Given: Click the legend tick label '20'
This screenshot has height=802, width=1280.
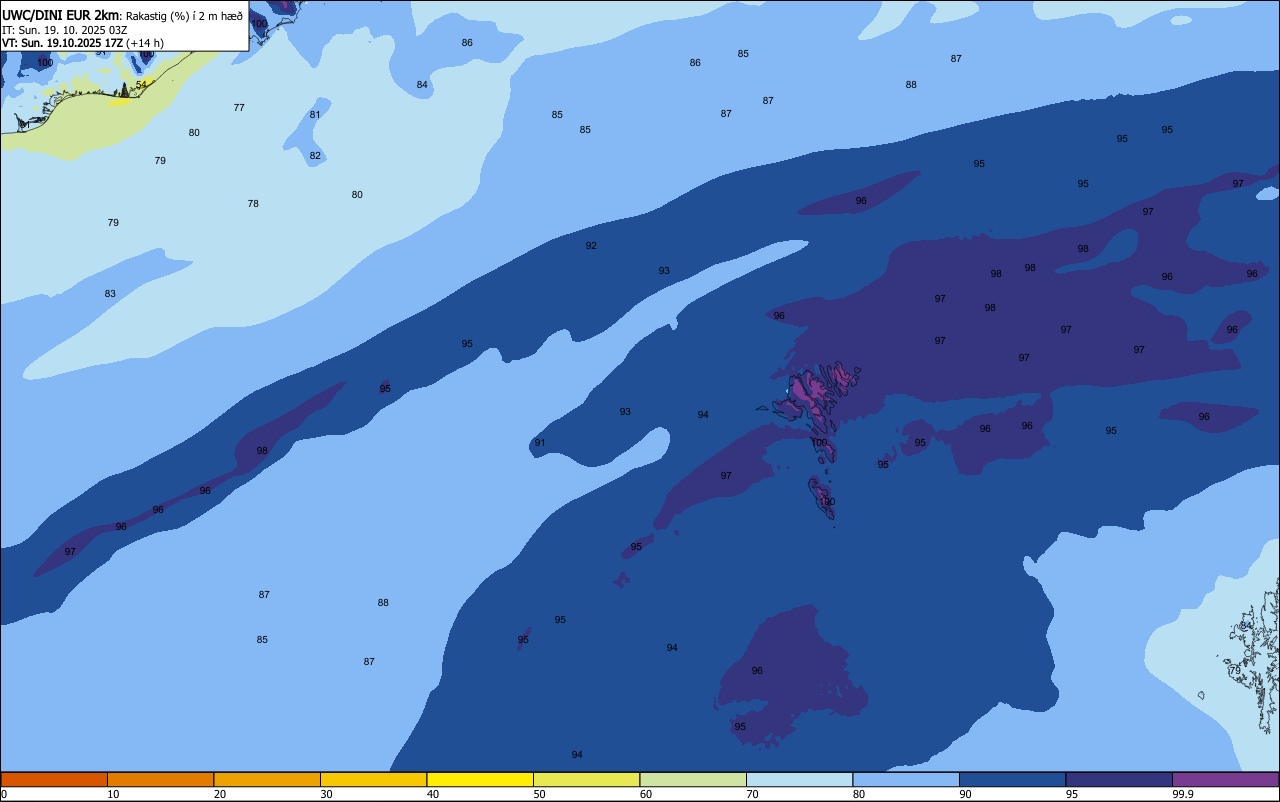Looking at the screenshot, I should [219, 794].
